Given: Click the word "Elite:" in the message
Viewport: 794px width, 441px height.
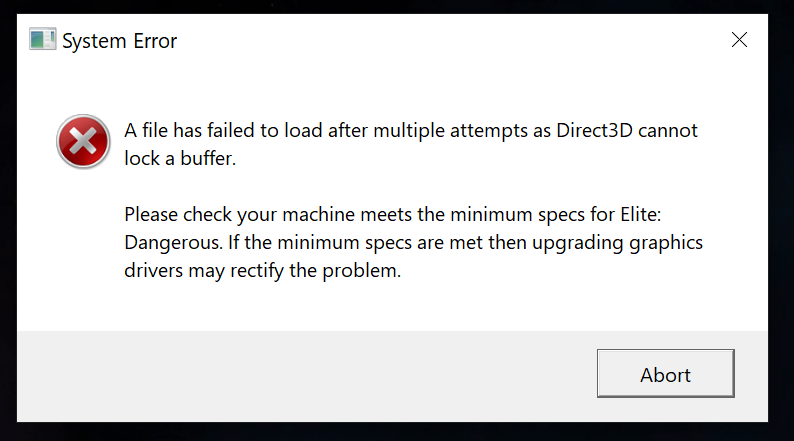Looking at the screenshot, I should pyautogui.click(x=672, y=214).
